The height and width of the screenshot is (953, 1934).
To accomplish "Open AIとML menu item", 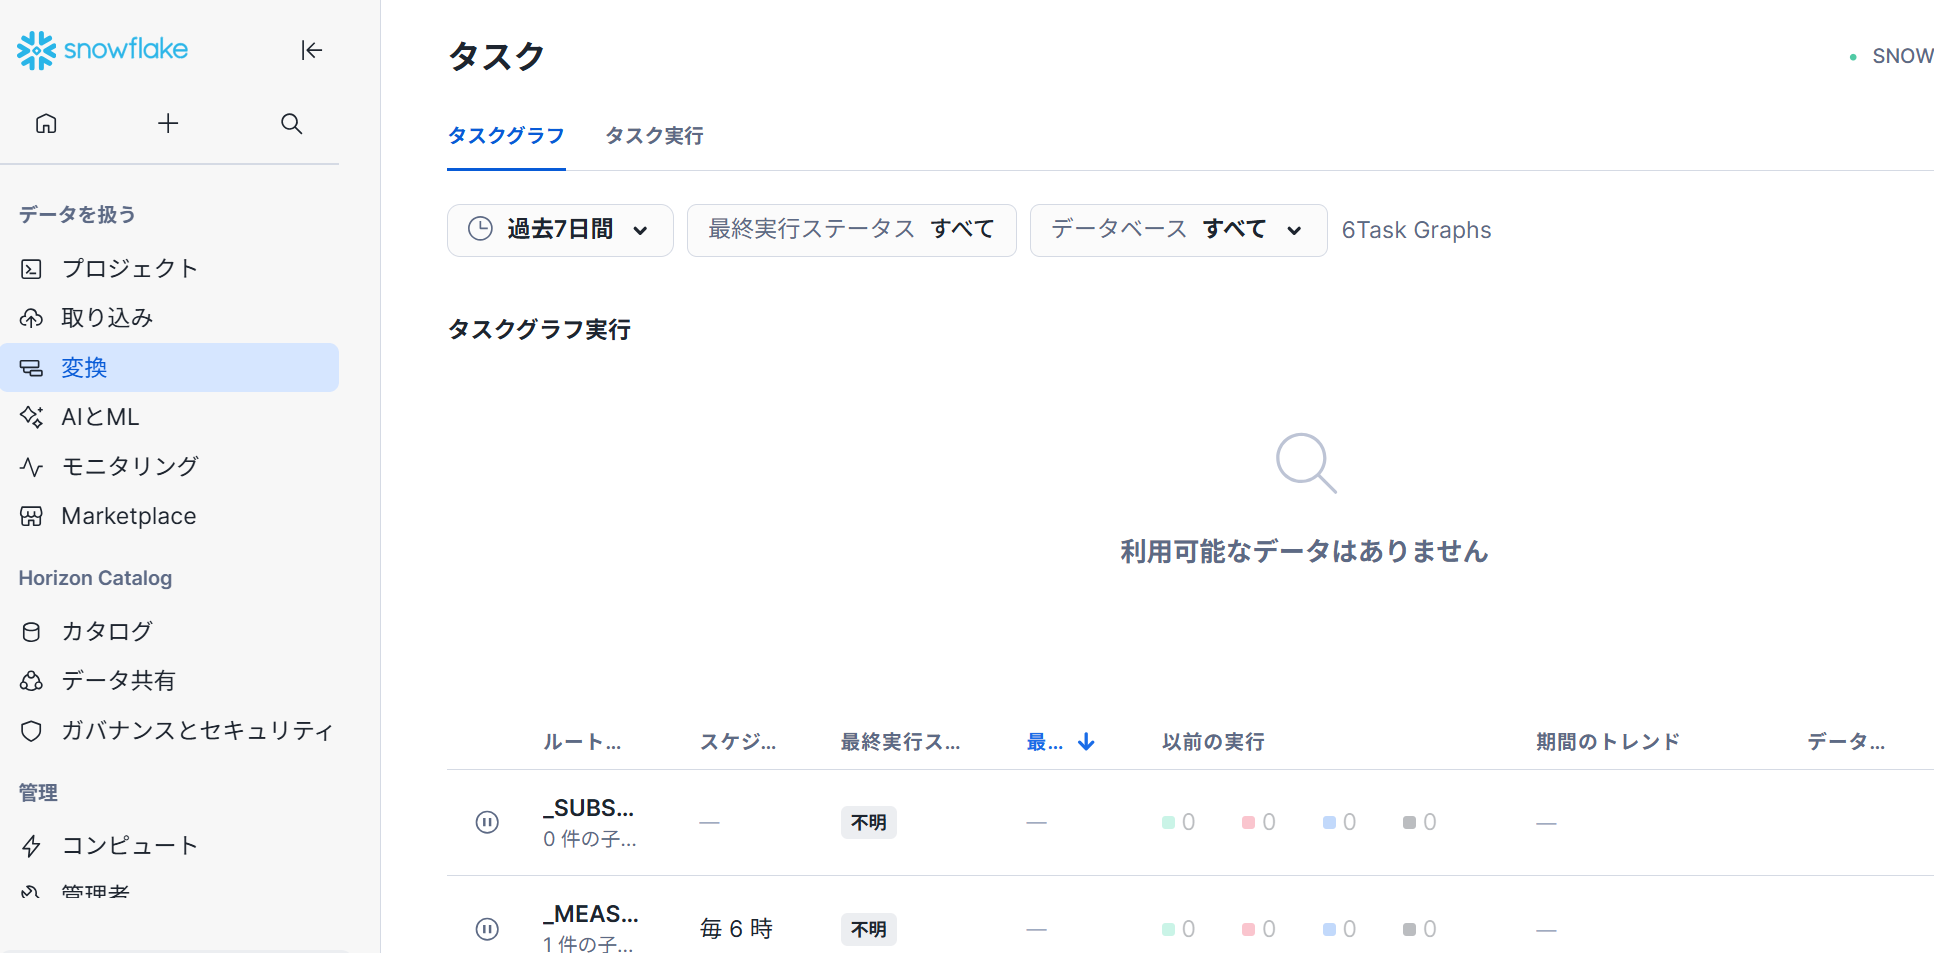I will 169,417.
